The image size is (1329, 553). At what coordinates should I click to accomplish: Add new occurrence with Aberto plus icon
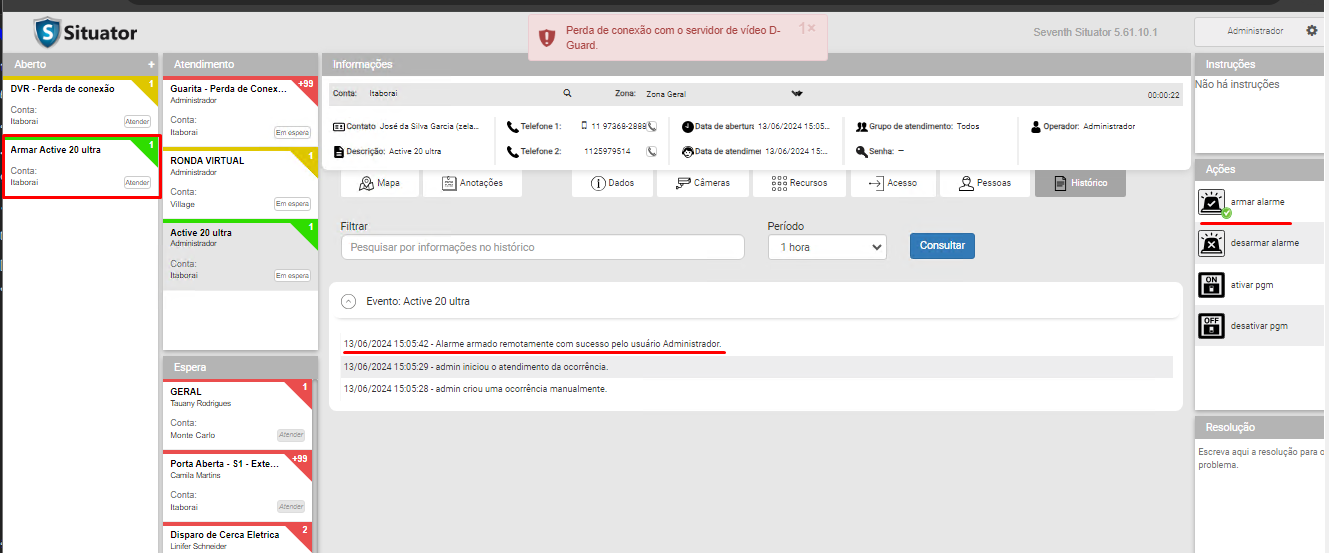click(x=151, y=64)
